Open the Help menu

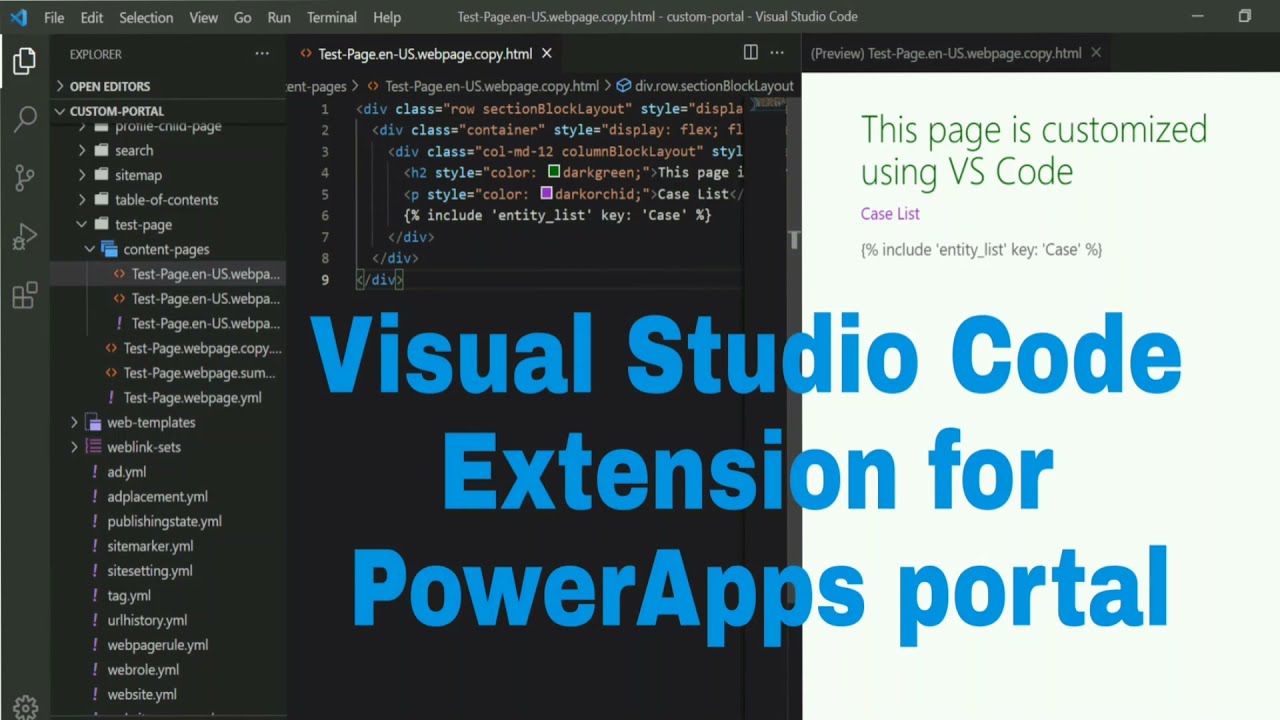pyautogui.click(x=387, y=17)
